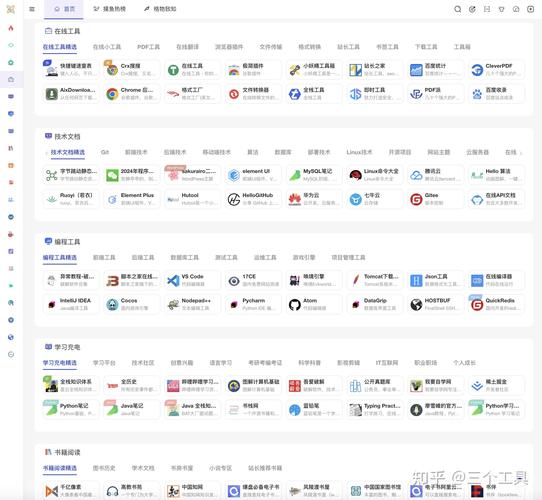This screenshot has height=500, width=542.
Task: Open the QuickRedis link
Action: 496,304
